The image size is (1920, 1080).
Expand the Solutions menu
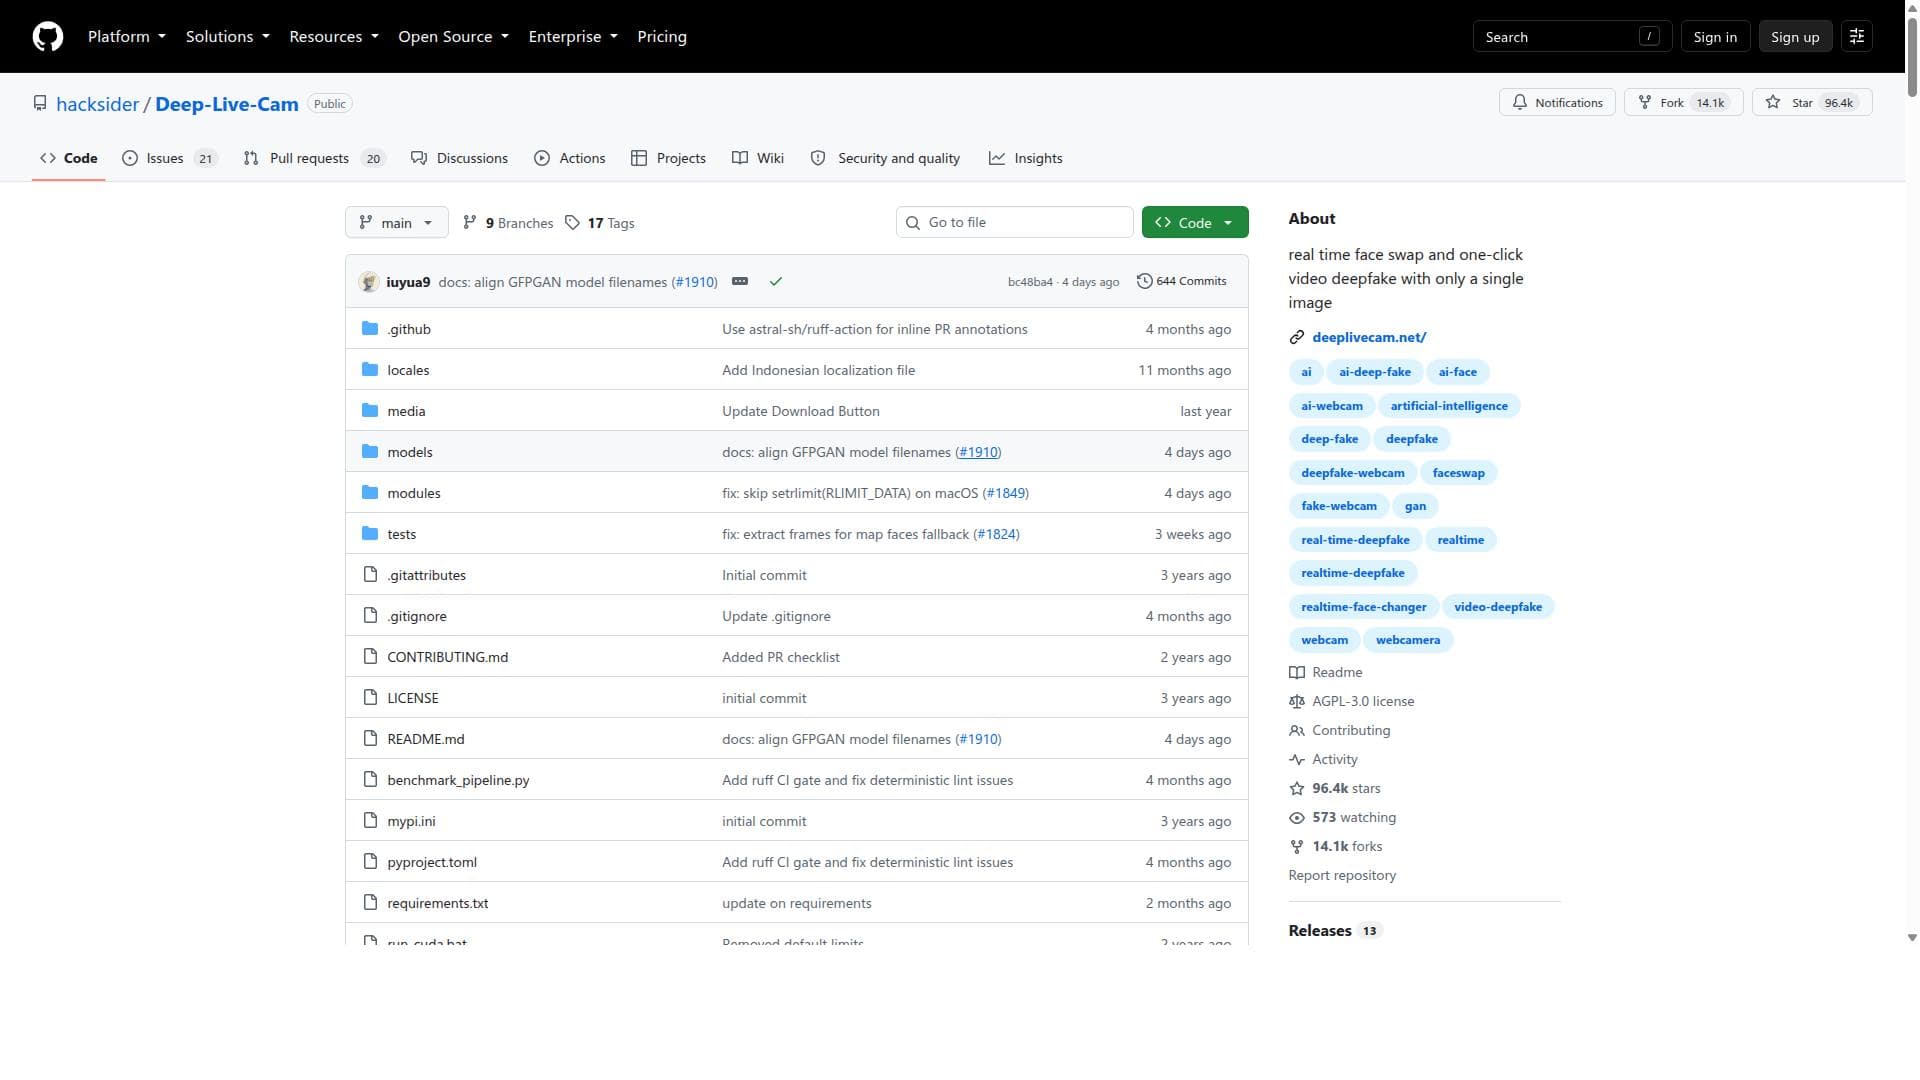click(228, 37)
